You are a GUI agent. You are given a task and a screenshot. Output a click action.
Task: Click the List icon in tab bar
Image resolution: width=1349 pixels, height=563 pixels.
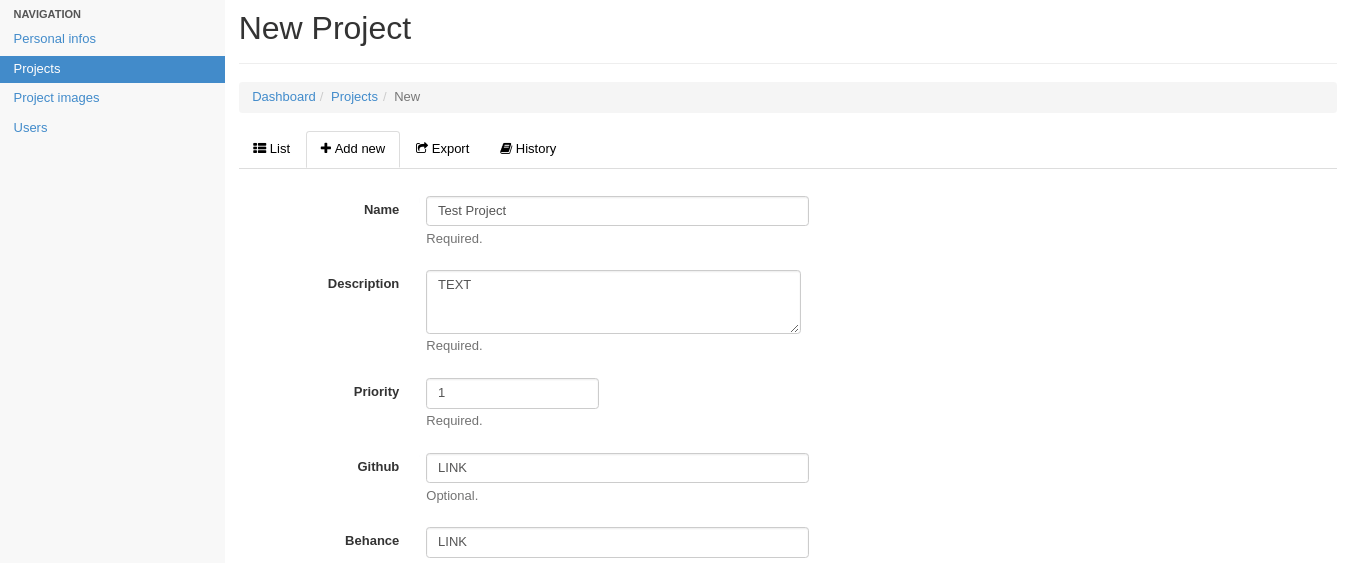259,148
